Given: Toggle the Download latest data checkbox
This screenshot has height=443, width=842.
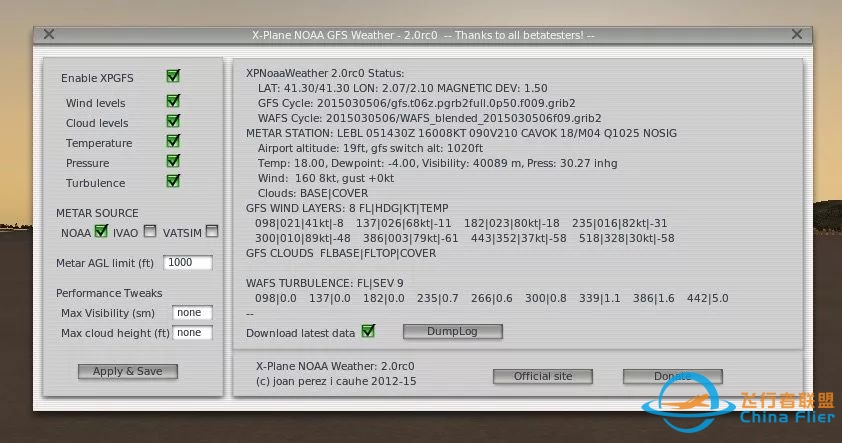Looking at the screenshot, I should coord(368,331).
